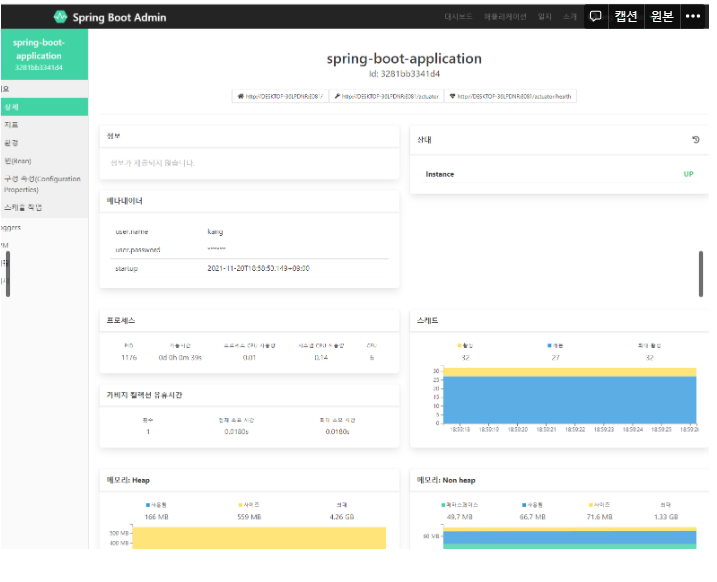The width and height of the screenshot is (717, 582).
Task: Click the Non heap max value 1.33 GB
Action: click(666, 517)
